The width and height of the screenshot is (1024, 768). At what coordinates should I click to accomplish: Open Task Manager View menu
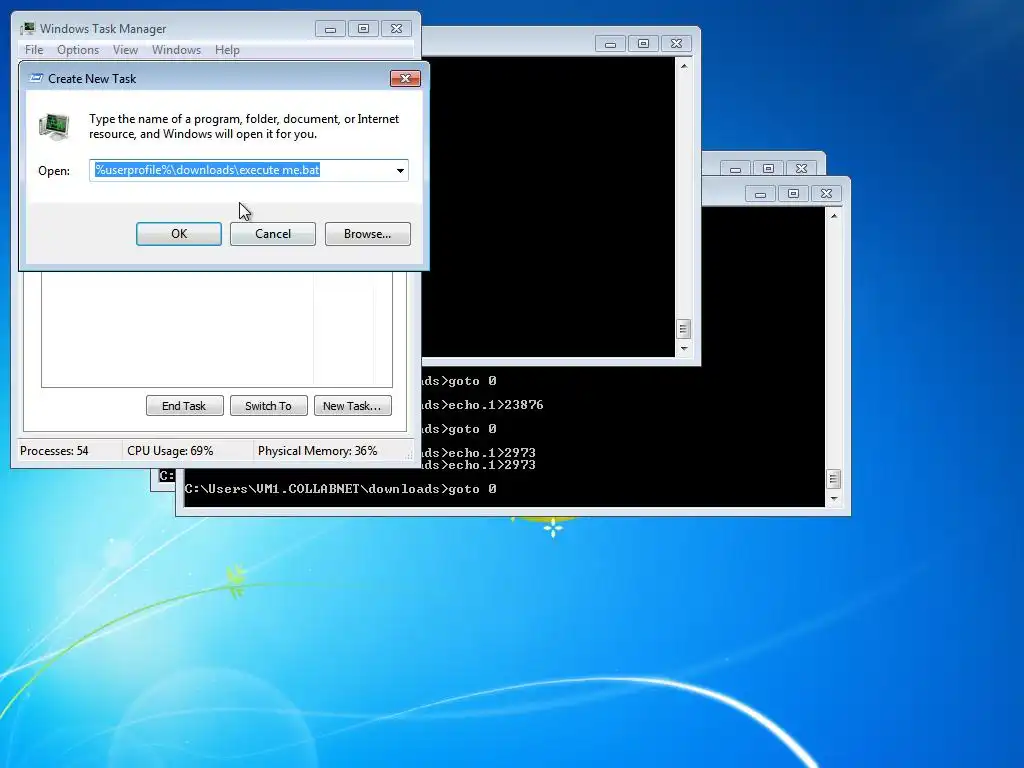click(125, 50)
